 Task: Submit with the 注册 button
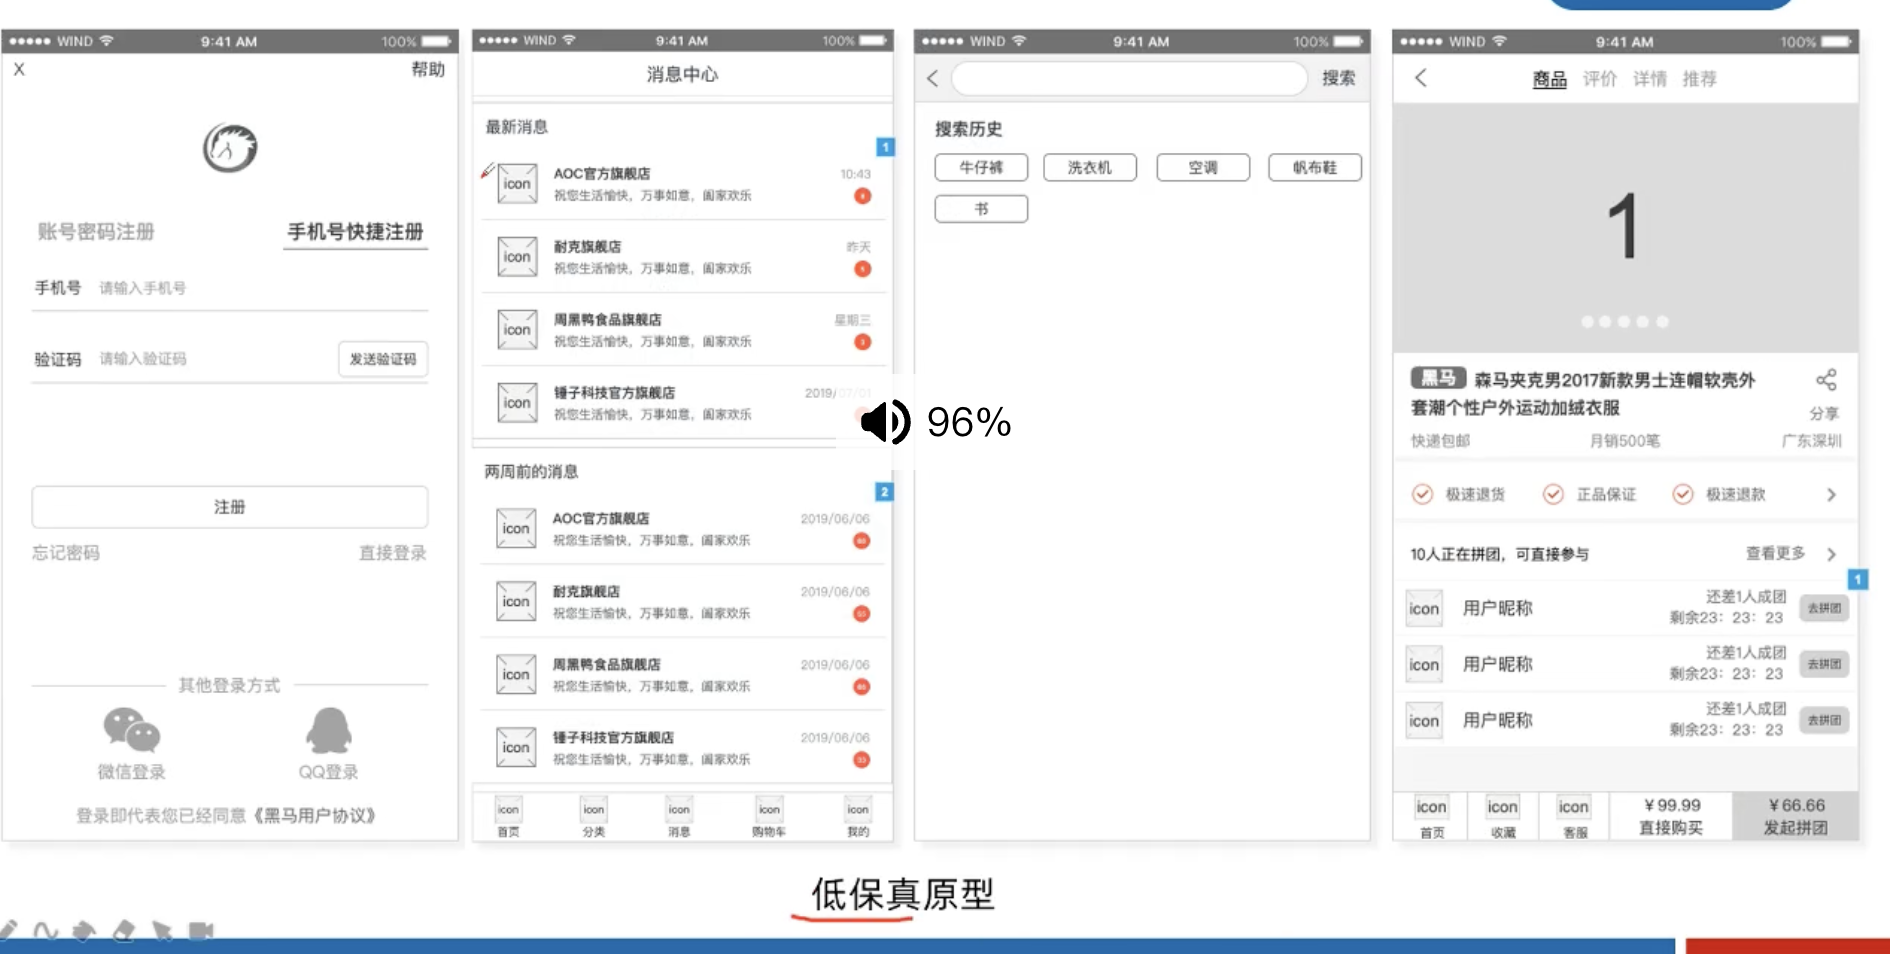230,507
